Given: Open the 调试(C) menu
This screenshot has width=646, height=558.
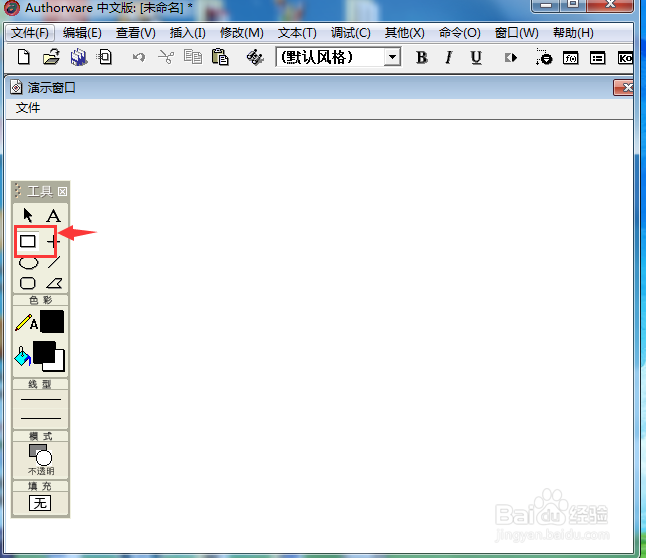Looking at the screenshot, I should pos(351,33).
